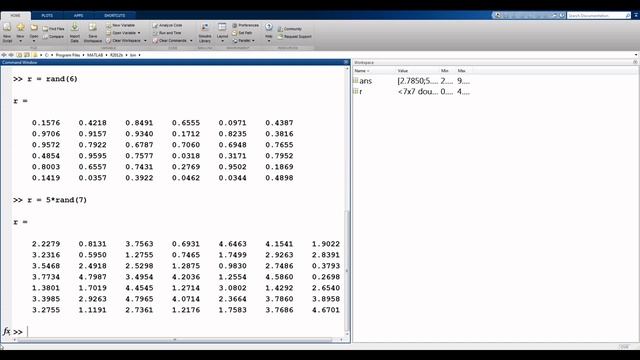Click bin folder in the address path
This screenshot has width=640, height=360.
tap(133, 55)
